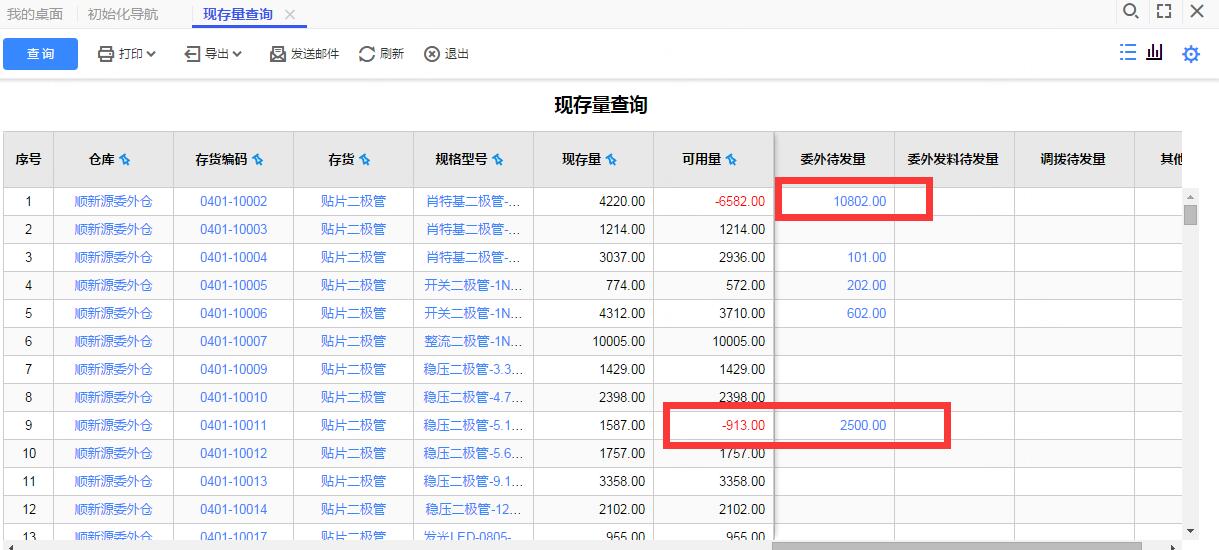1219x550 pixels.
Task: Toggle the fullscreen icon
Action: coord(1164,12)
